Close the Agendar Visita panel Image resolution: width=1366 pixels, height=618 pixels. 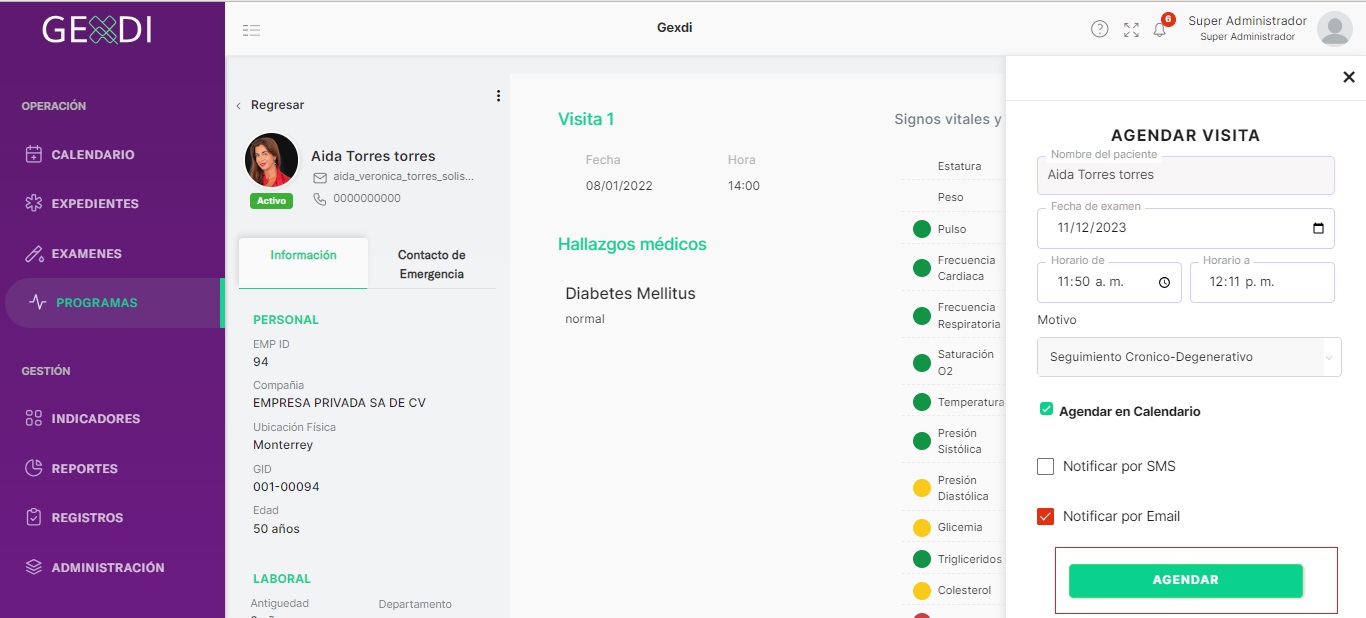tap(1348, 77)
